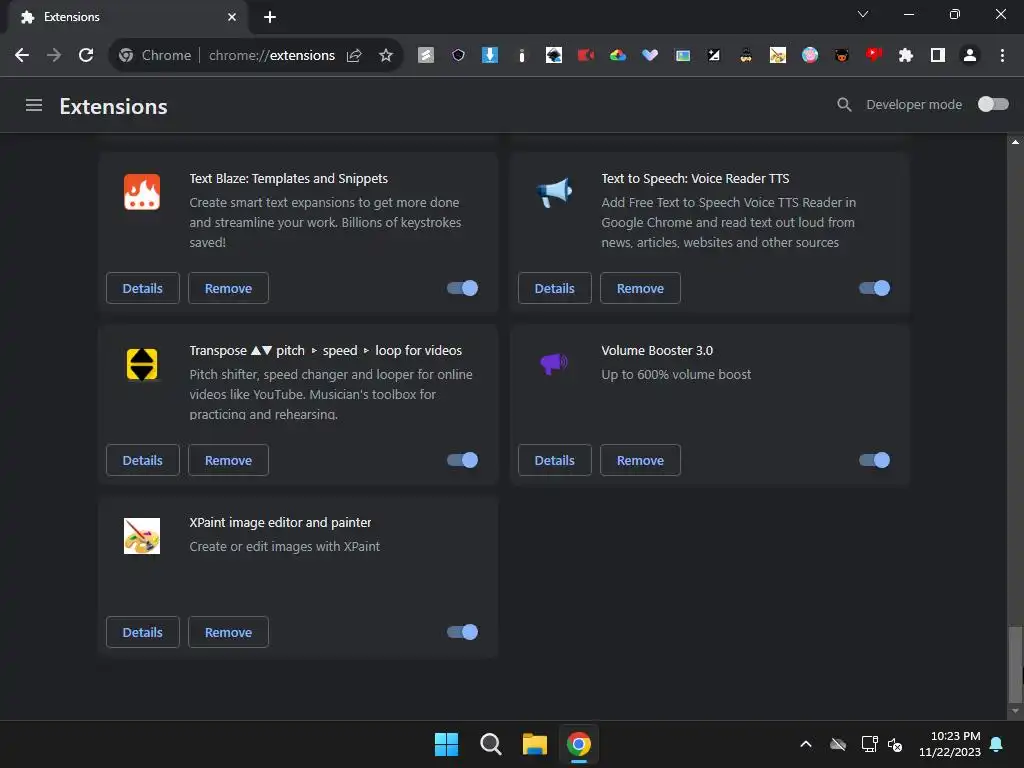The image size is (1024, 768).
Task: Click the colorful cloud extension icon
Action: 618,55
